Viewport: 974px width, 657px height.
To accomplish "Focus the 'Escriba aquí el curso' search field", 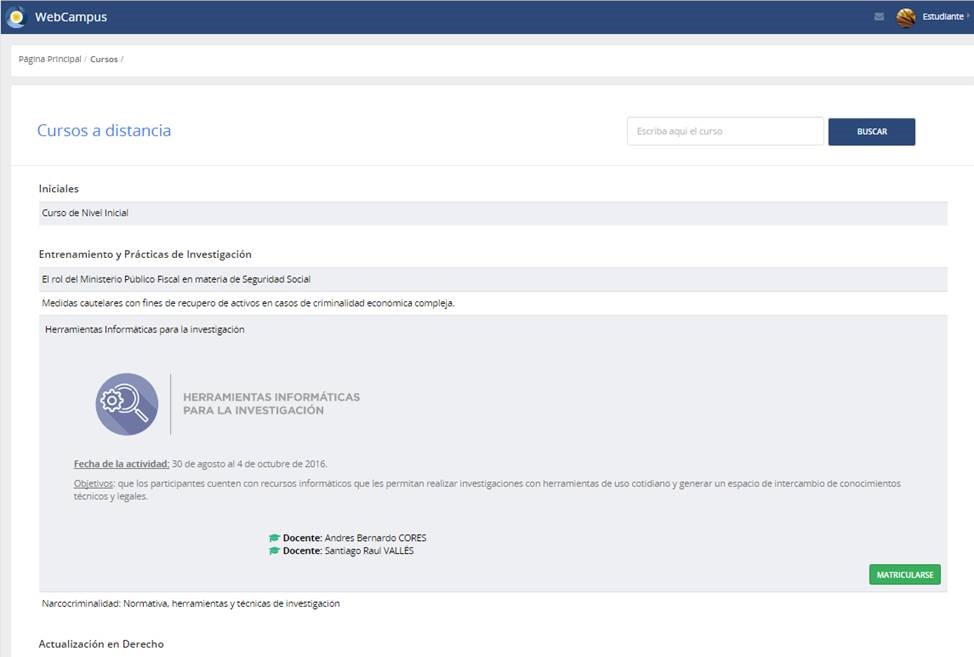I will 725,131.
